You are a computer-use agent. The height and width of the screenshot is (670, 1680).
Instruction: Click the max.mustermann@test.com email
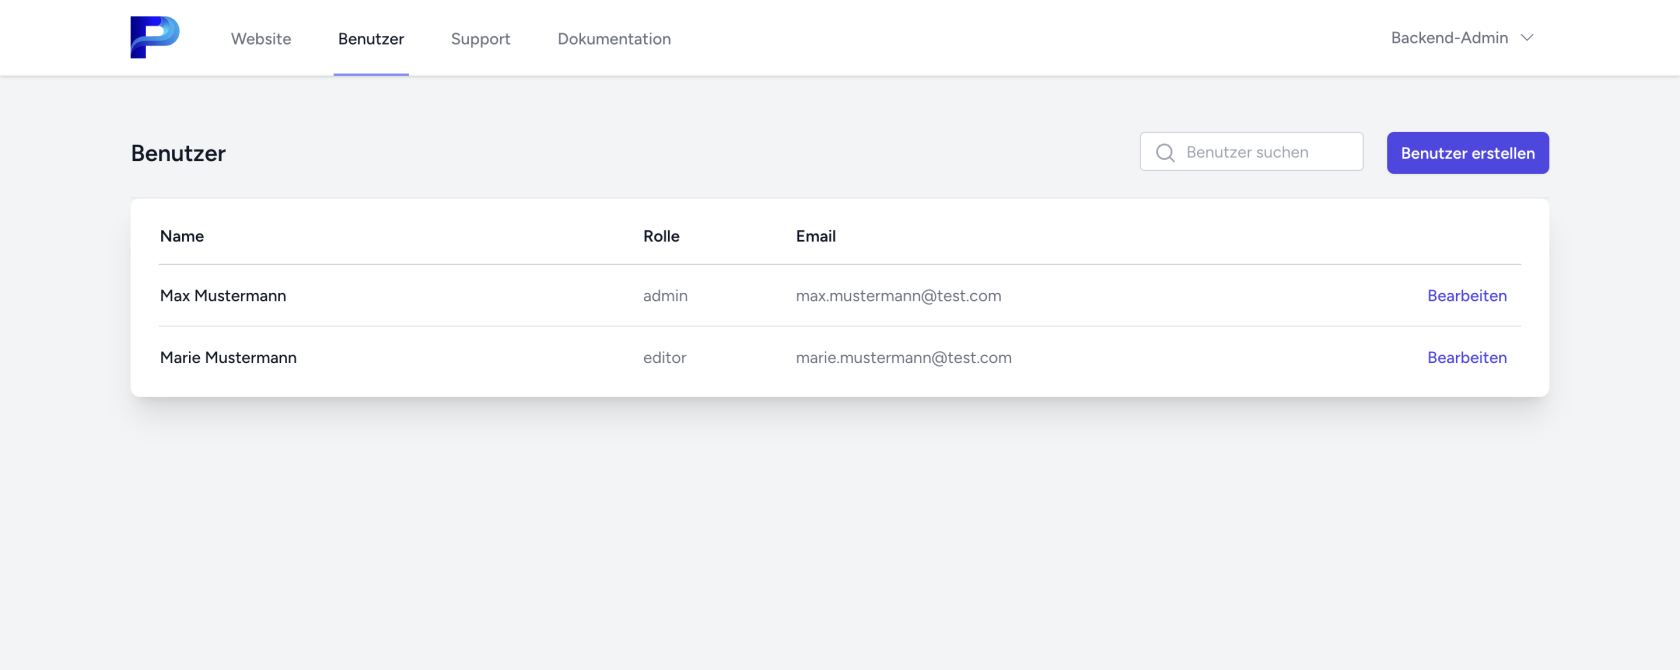898,296
